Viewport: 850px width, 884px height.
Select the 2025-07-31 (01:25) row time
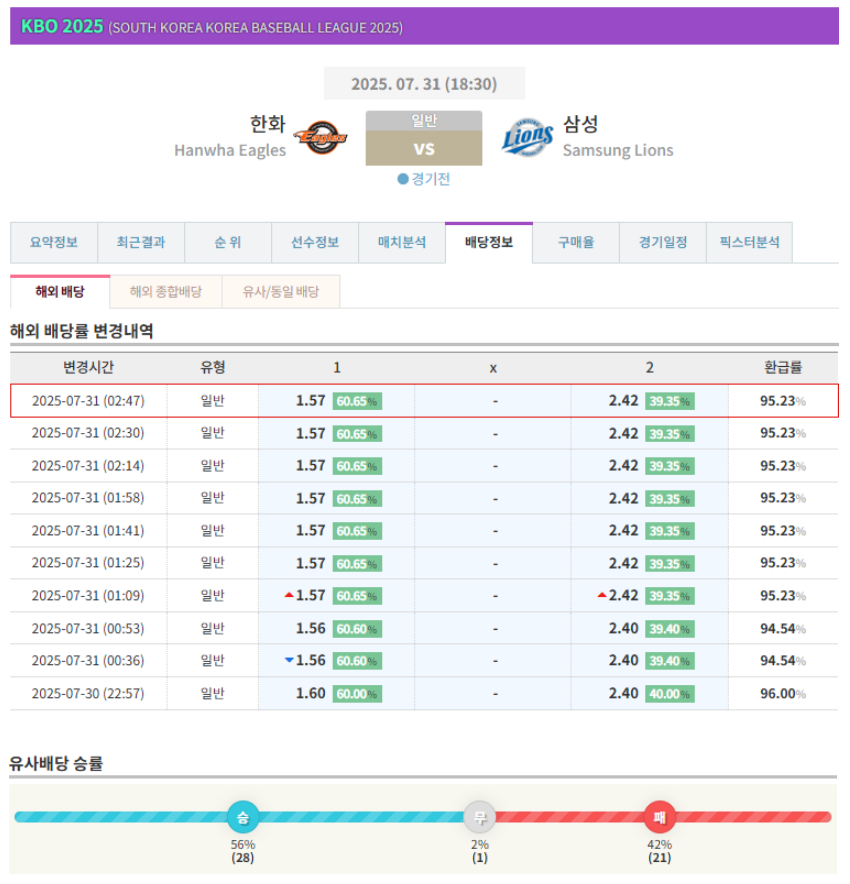coord(88,563)
